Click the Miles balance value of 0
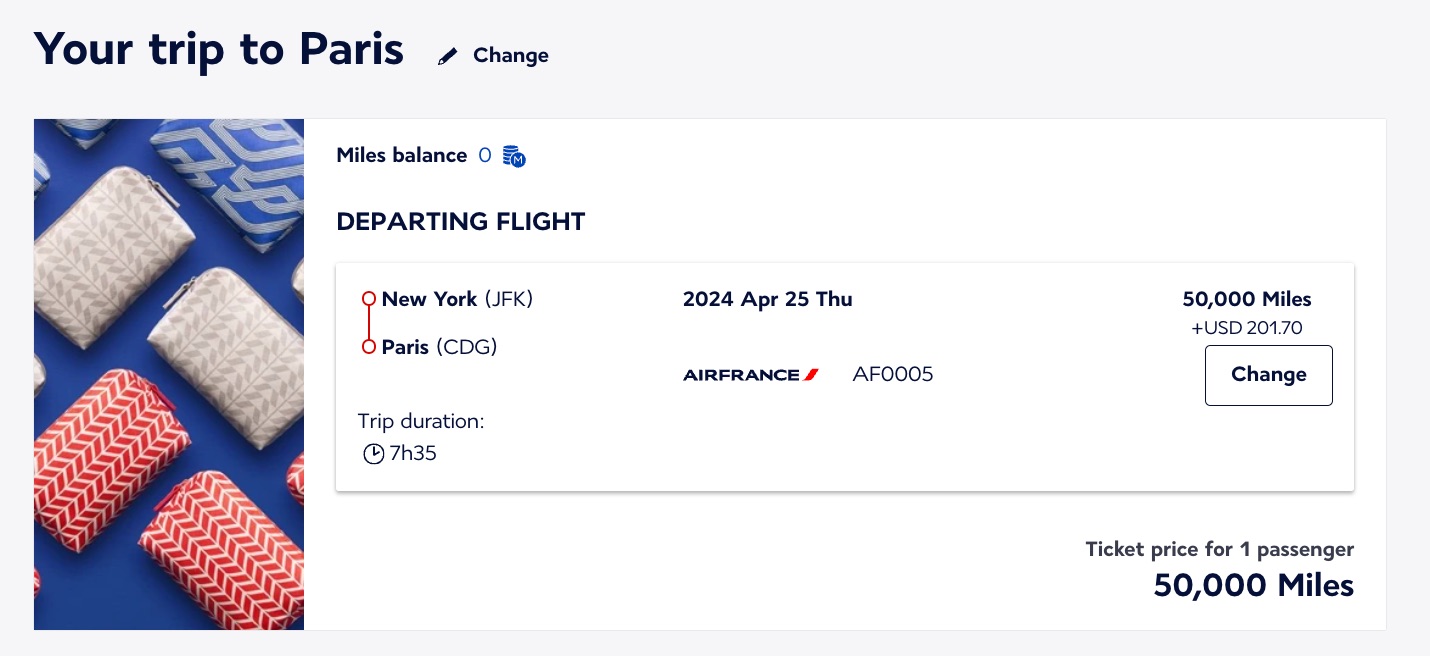This screenshot has width=1430, height=656. pyautogui.click(x=484, y=156)
